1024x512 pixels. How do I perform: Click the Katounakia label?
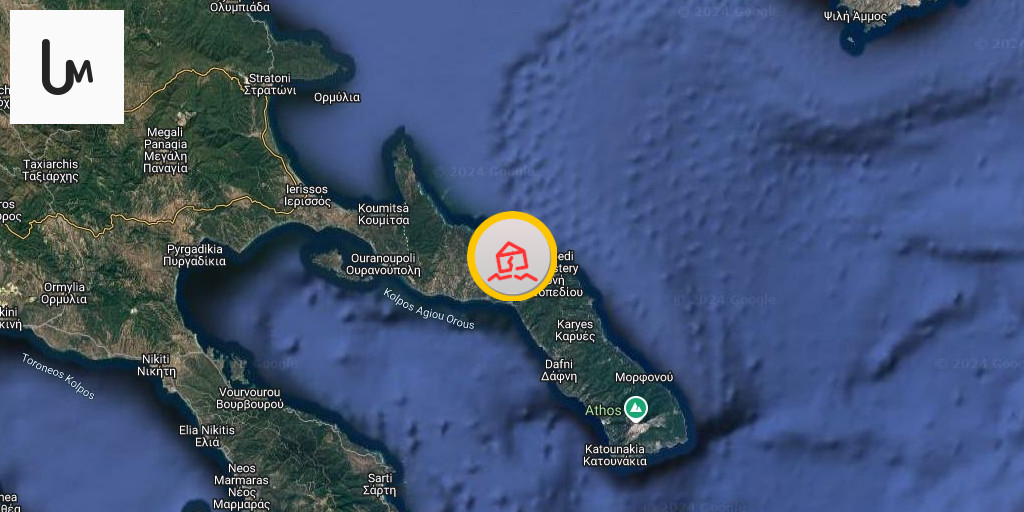[x=615, y=455]
